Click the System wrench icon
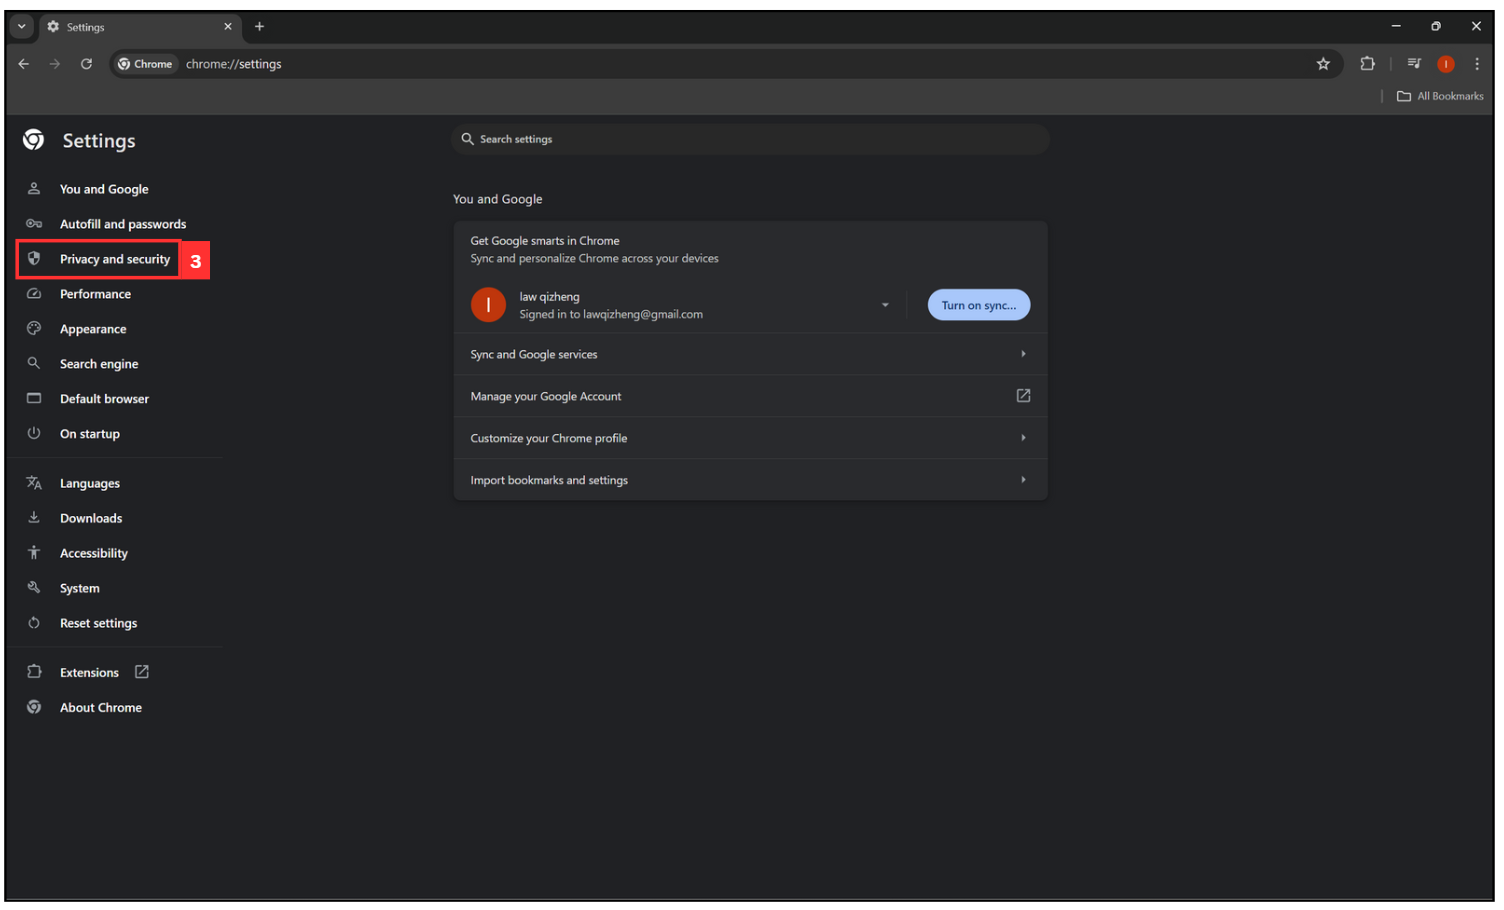 tap(34, 587)
